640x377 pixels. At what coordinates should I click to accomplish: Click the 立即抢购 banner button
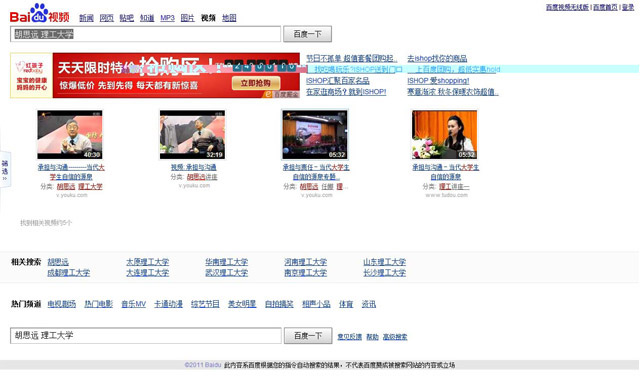pyautogui.click(x=256, y=83)
